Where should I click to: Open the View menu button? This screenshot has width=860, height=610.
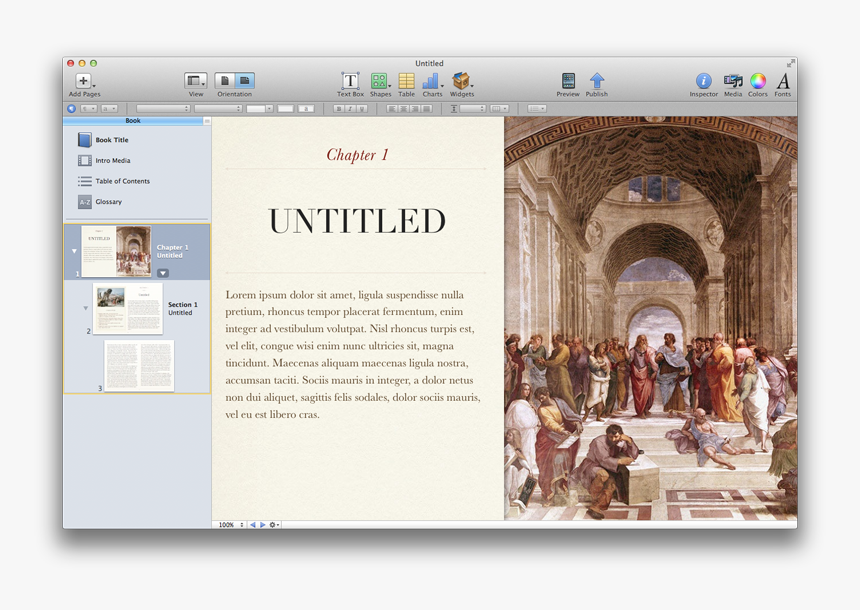195,81
